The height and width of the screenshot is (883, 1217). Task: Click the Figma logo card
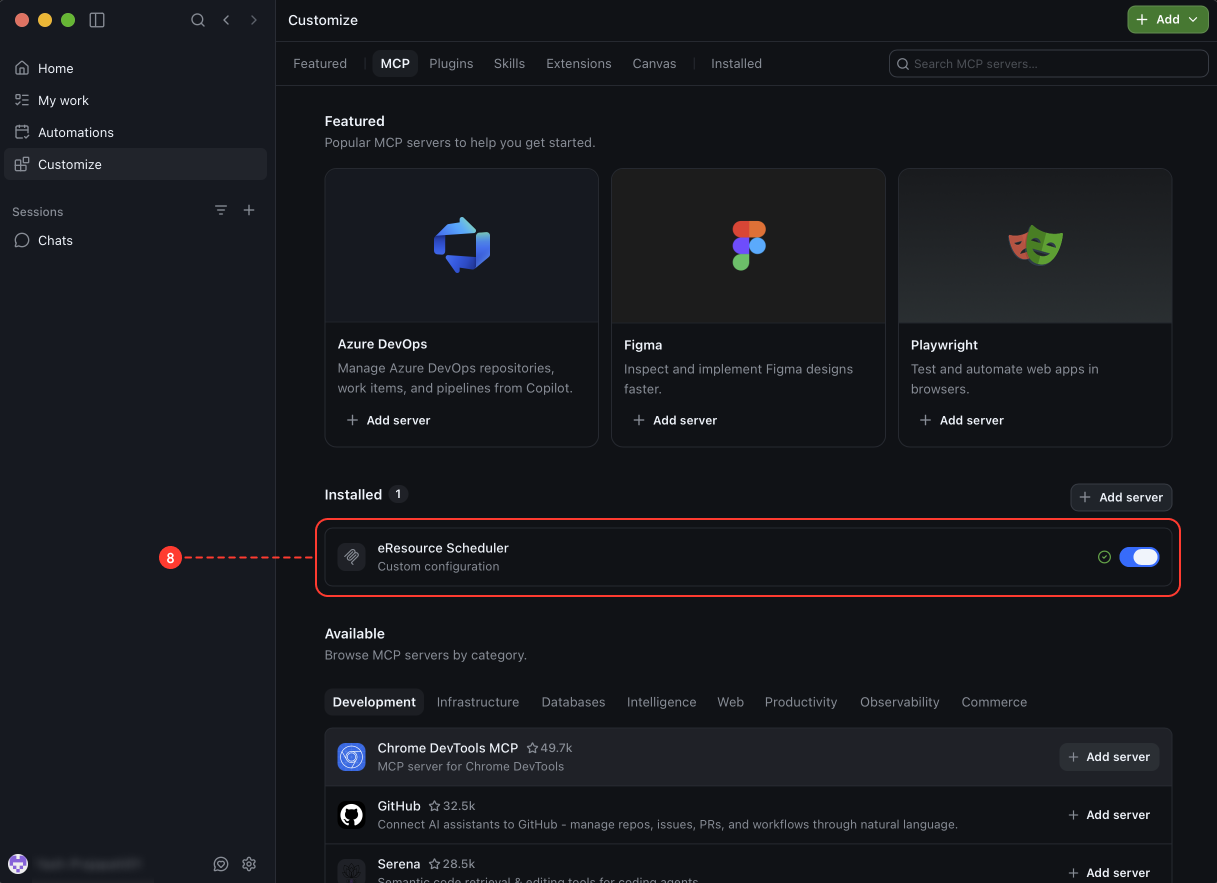pyautogui.click(x=748, y=245)
